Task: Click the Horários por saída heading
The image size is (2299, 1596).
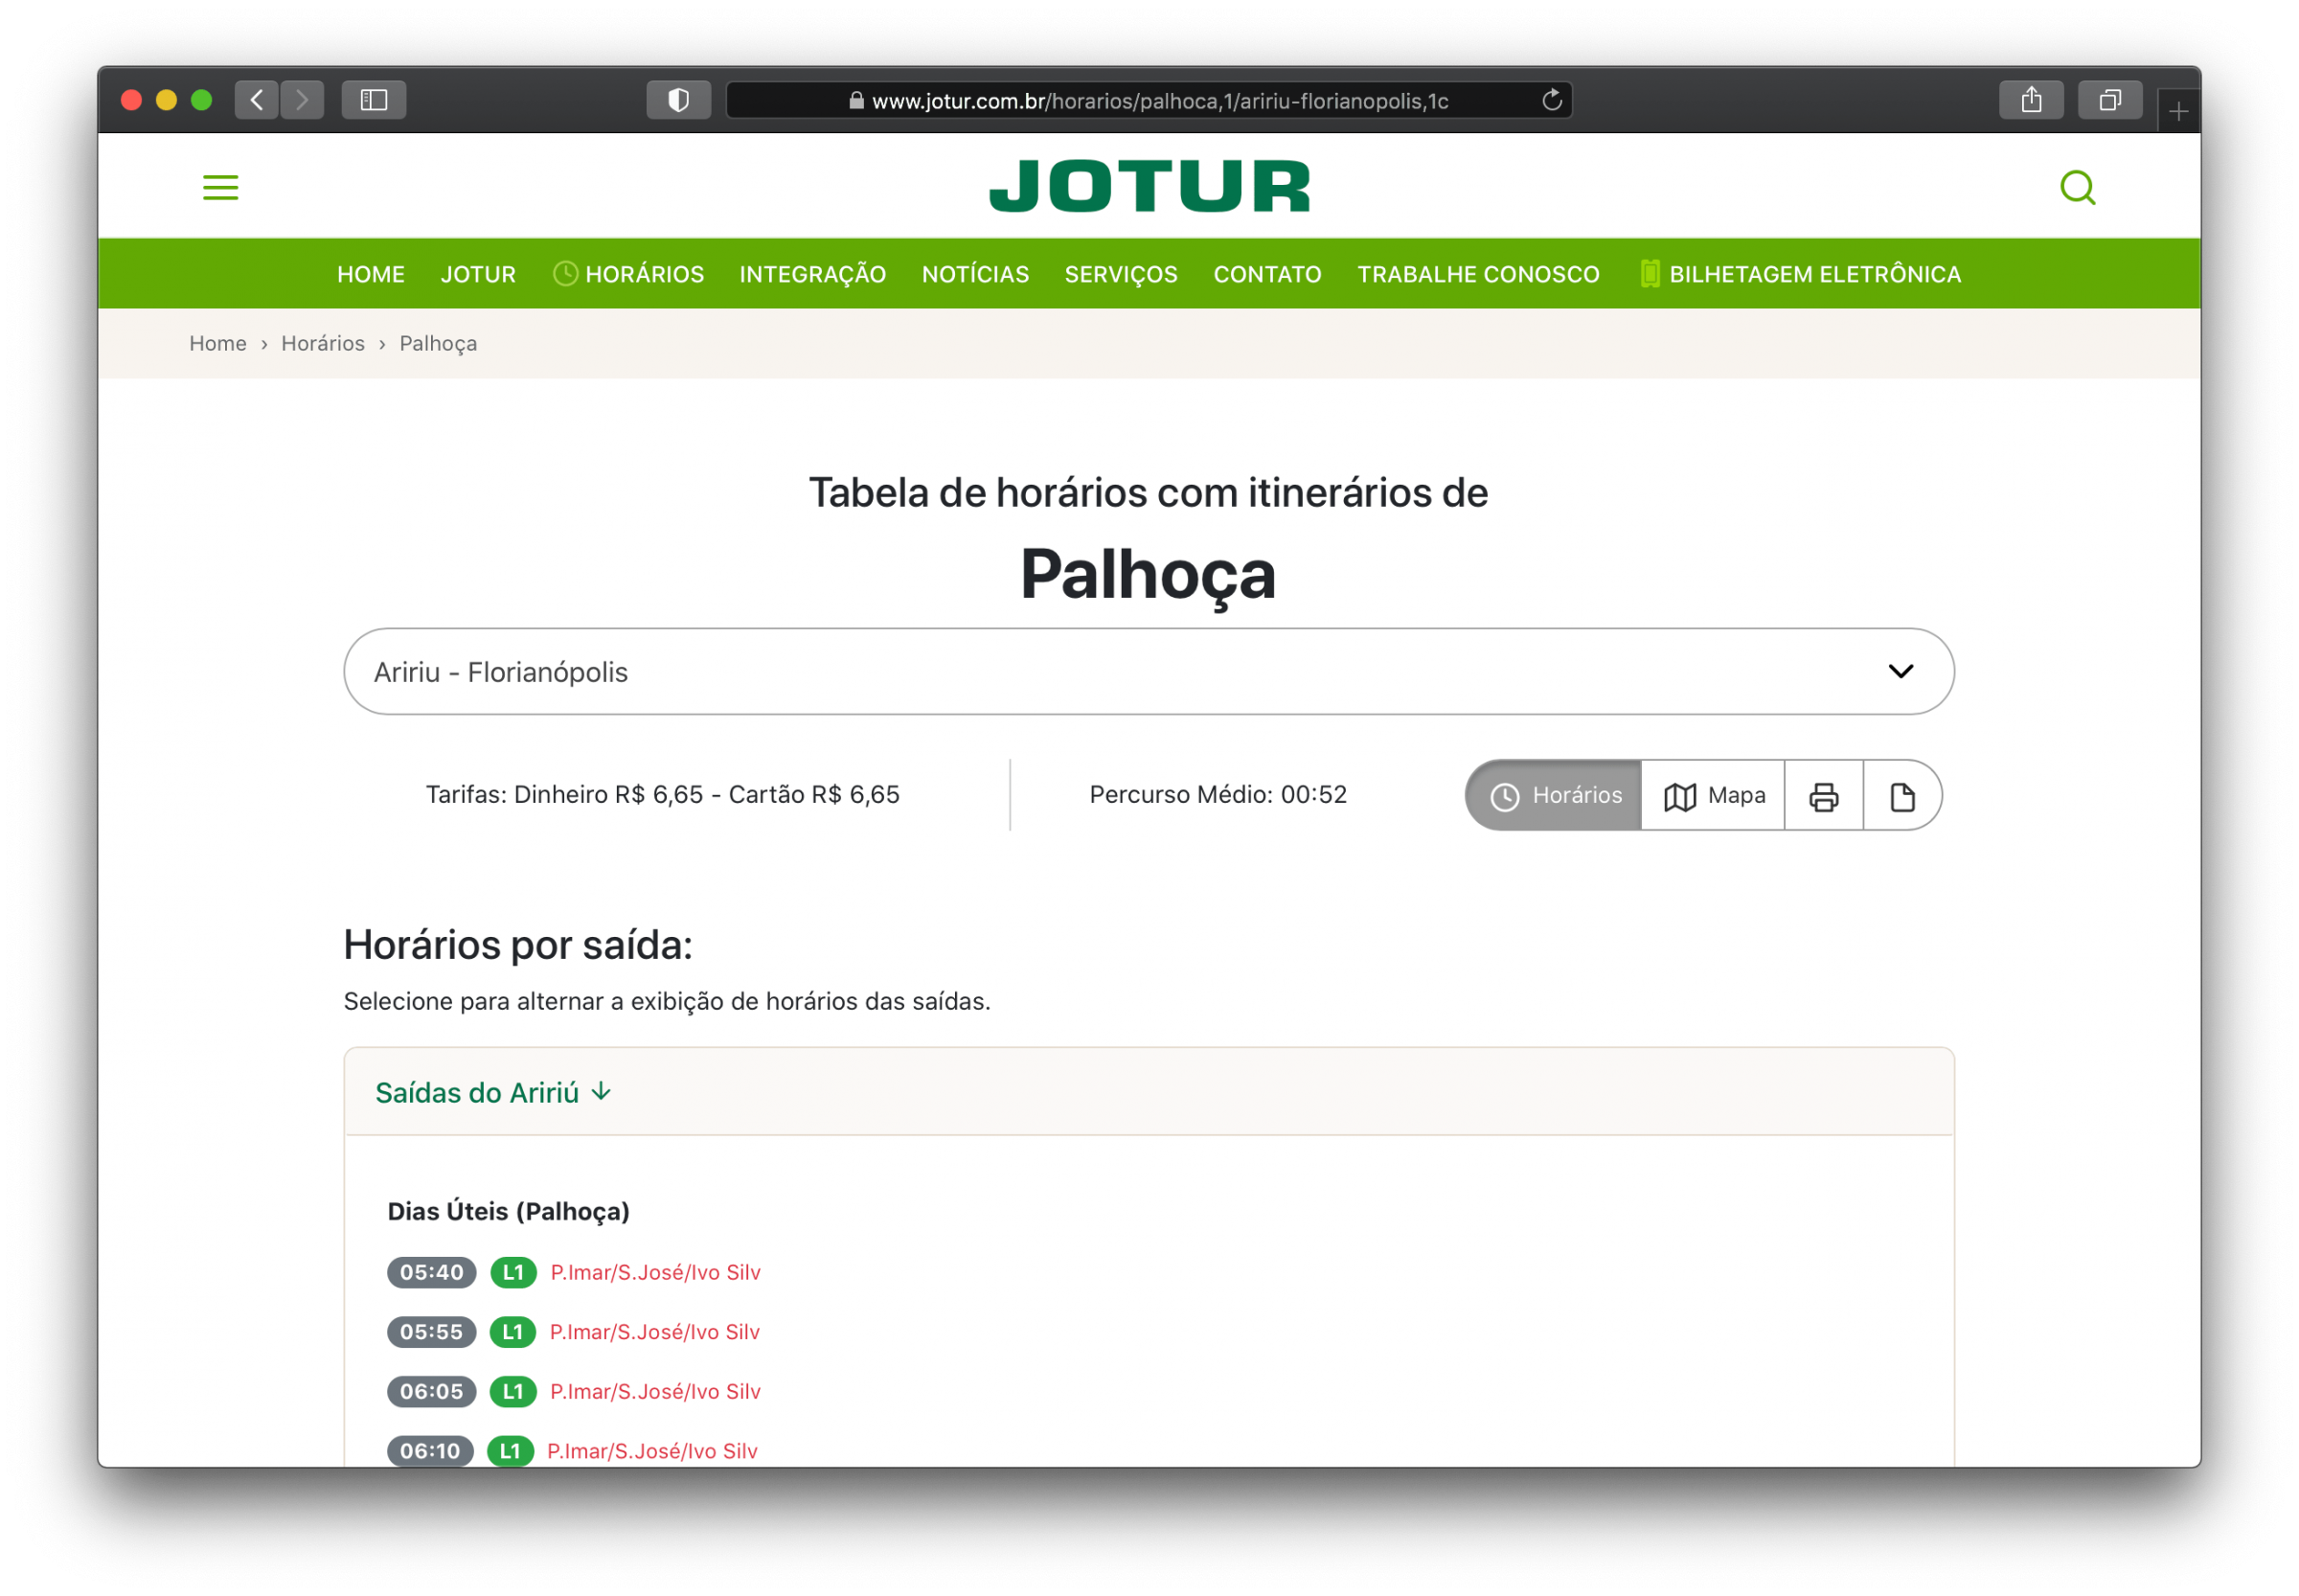Action: [x=518, y=945]
